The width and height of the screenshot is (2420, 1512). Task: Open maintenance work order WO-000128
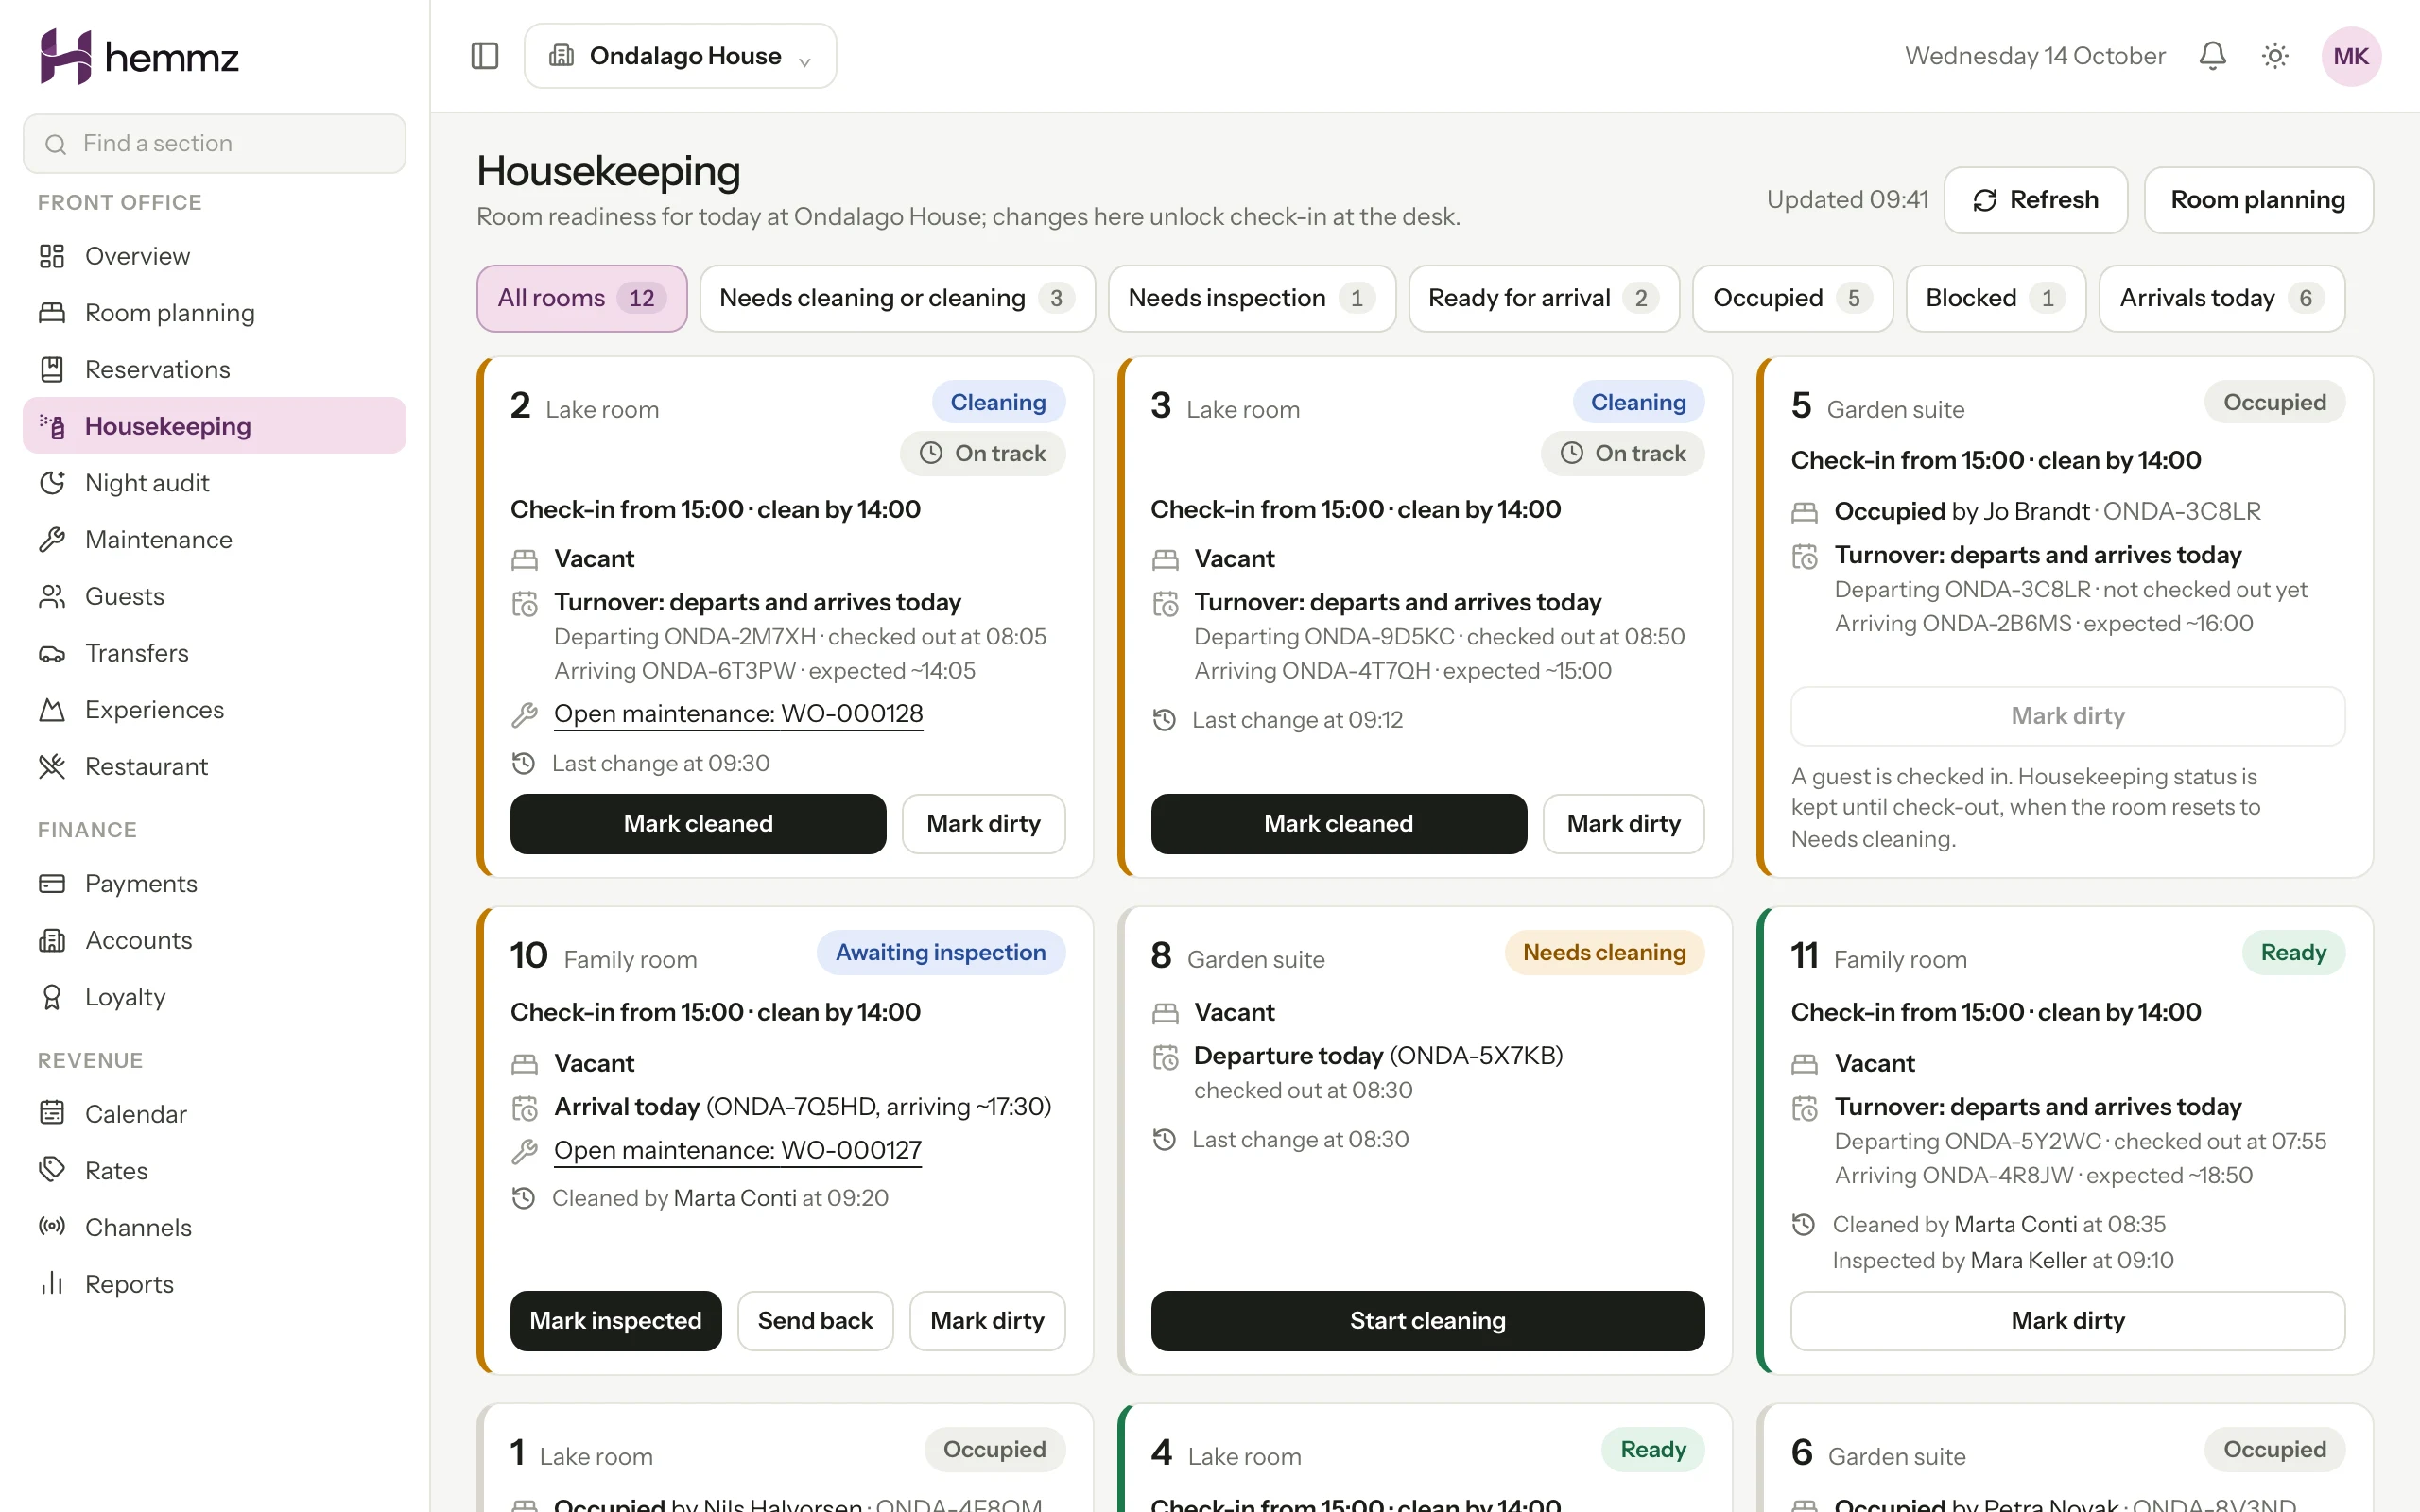click(738, 714)
